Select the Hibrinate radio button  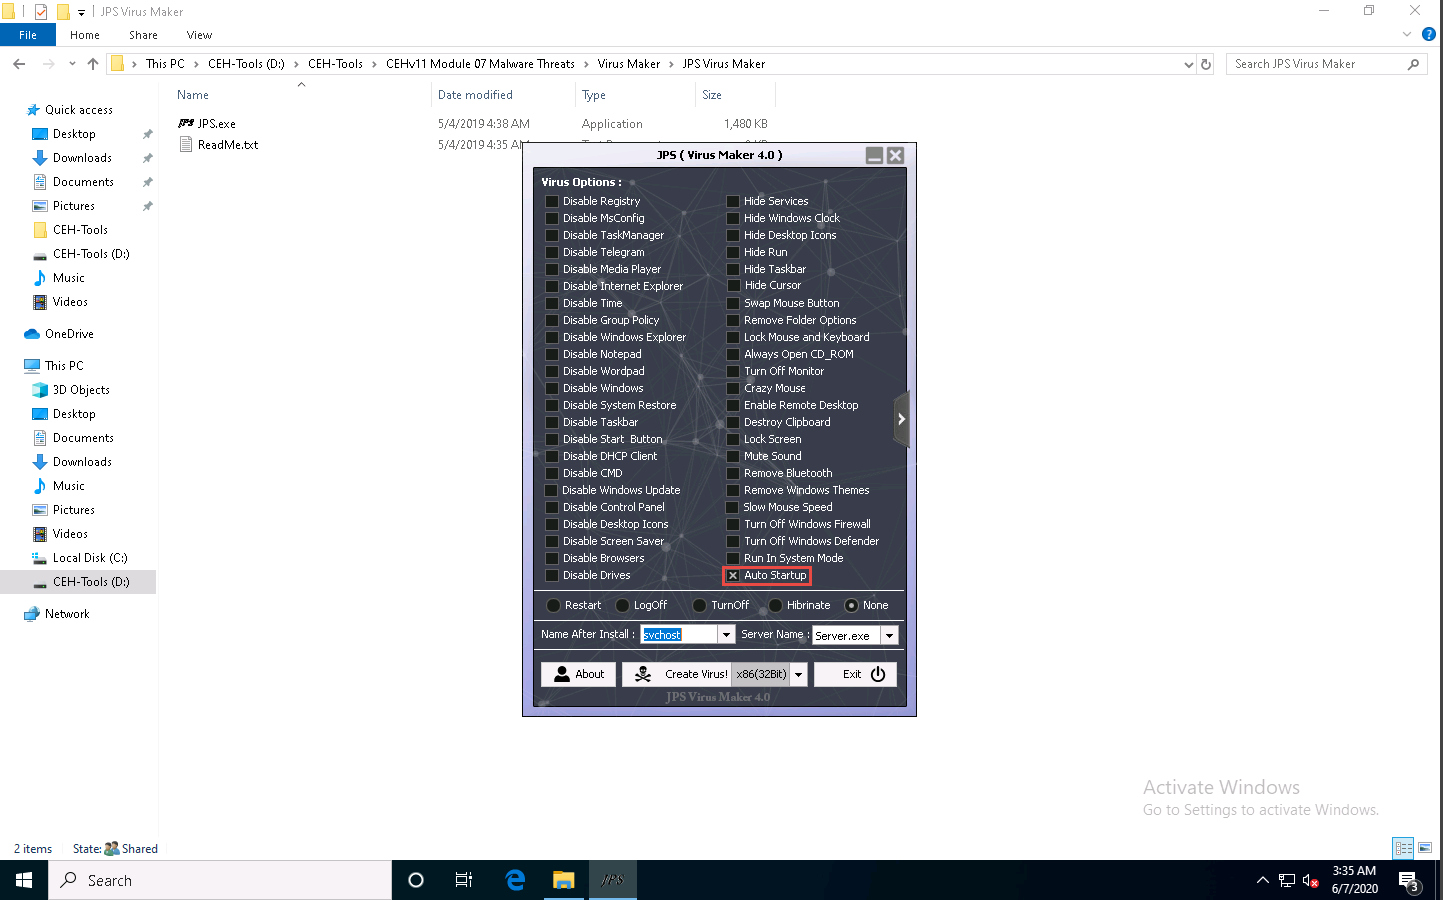pos(775,605)
